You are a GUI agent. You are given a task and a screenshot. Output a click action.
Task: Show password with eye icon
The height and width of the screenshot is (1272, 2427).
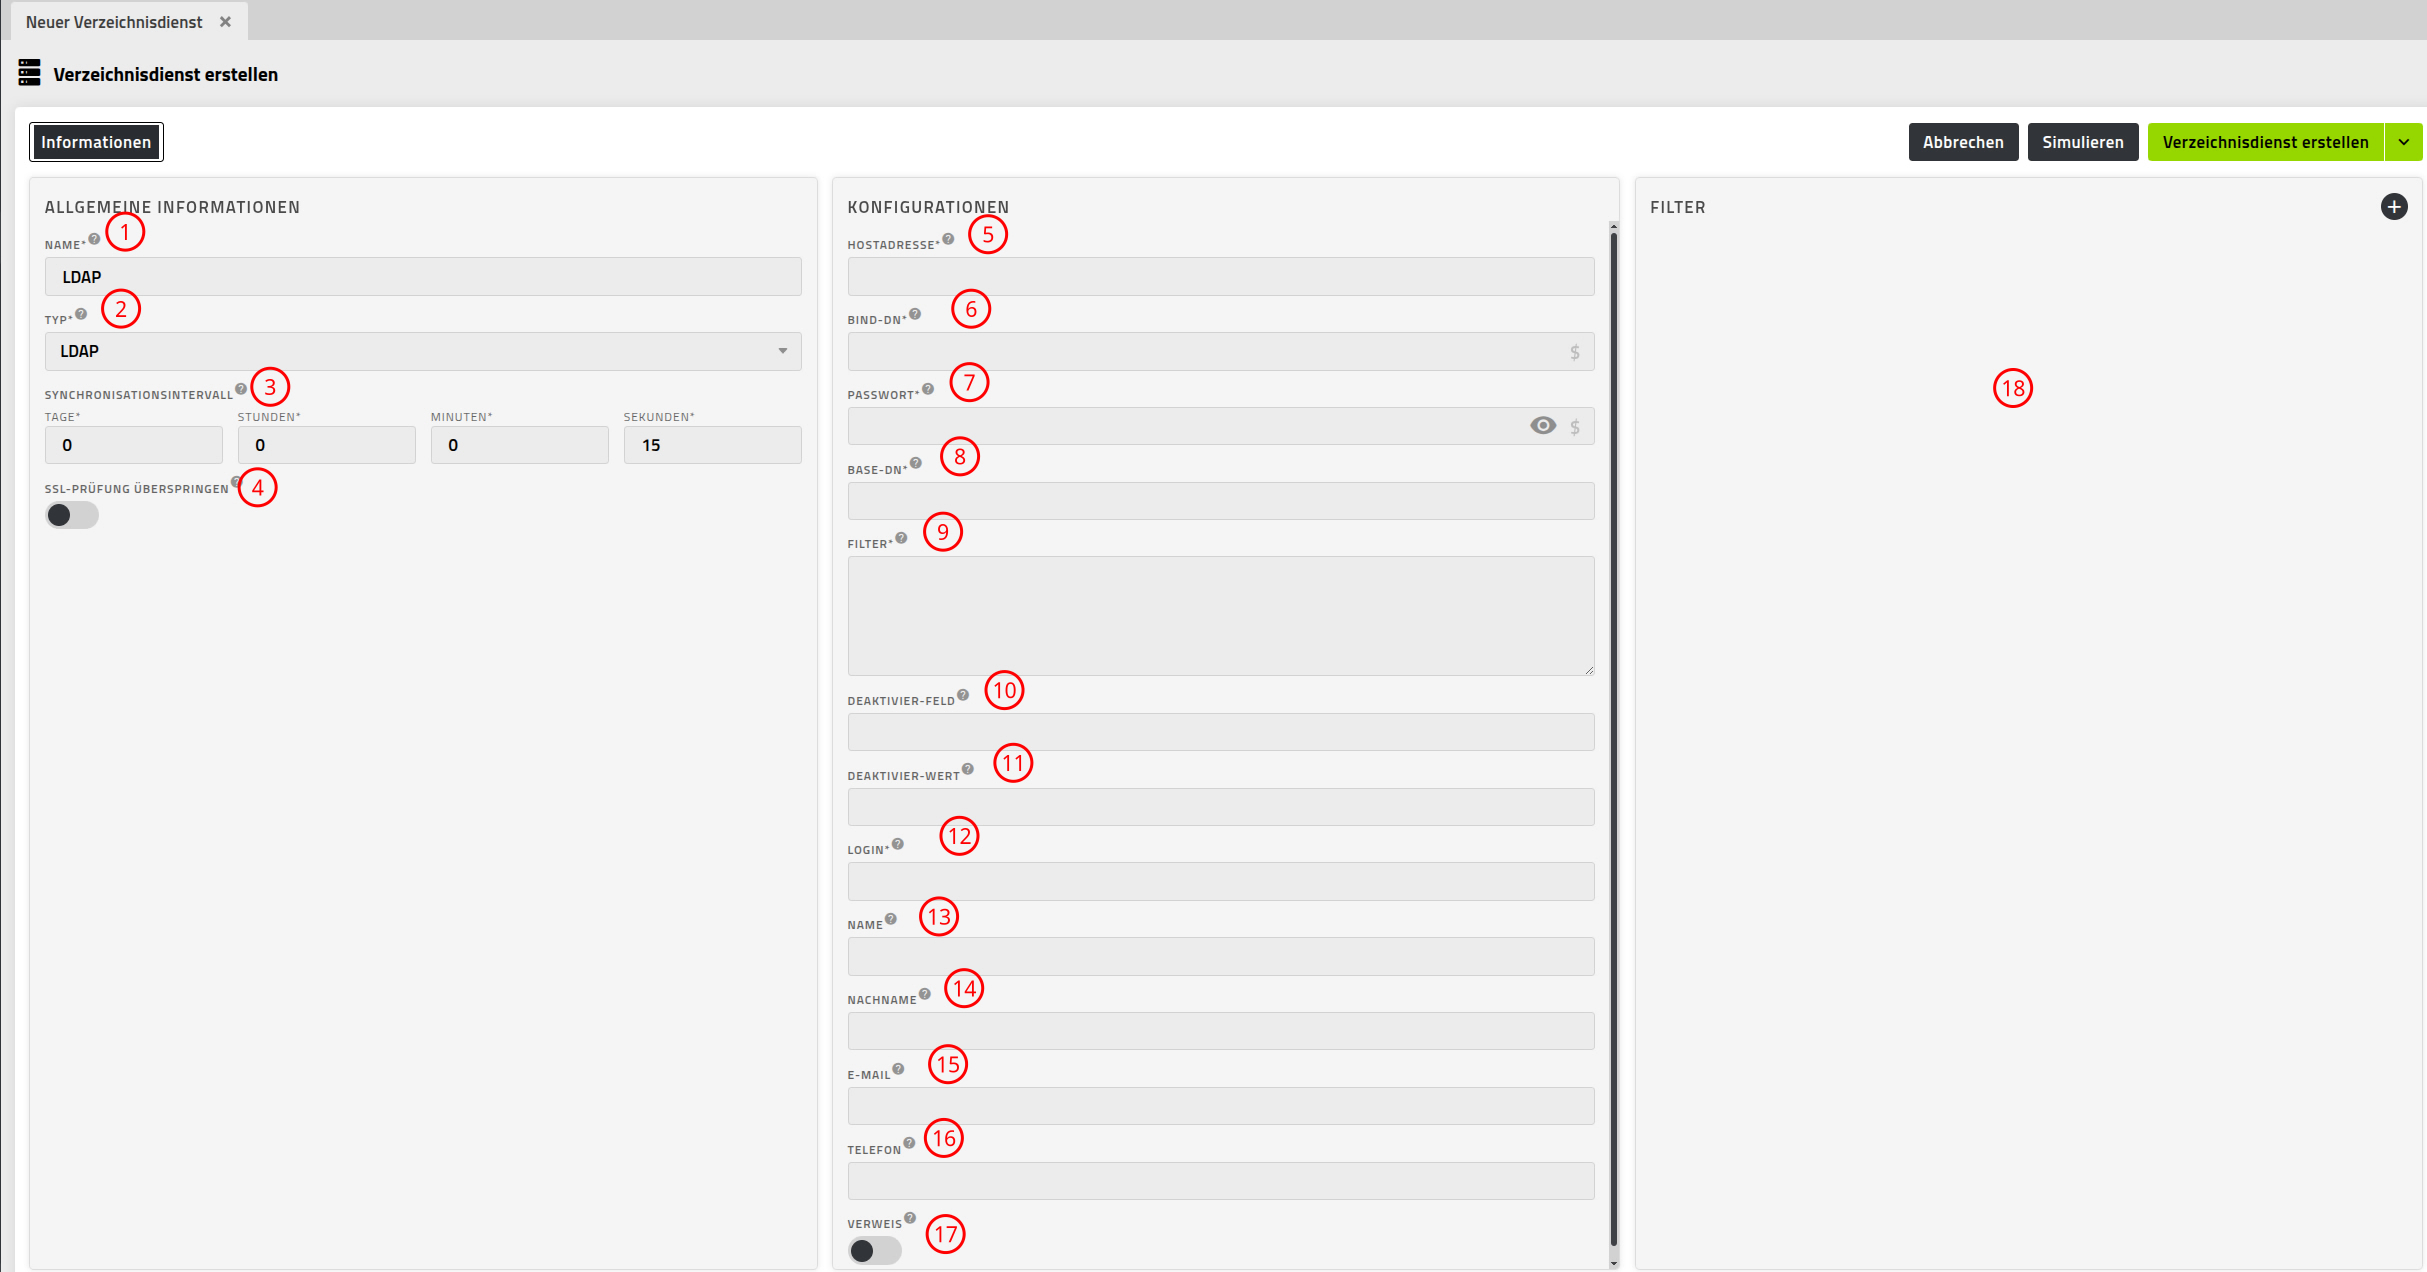[x=1543, y=426]
